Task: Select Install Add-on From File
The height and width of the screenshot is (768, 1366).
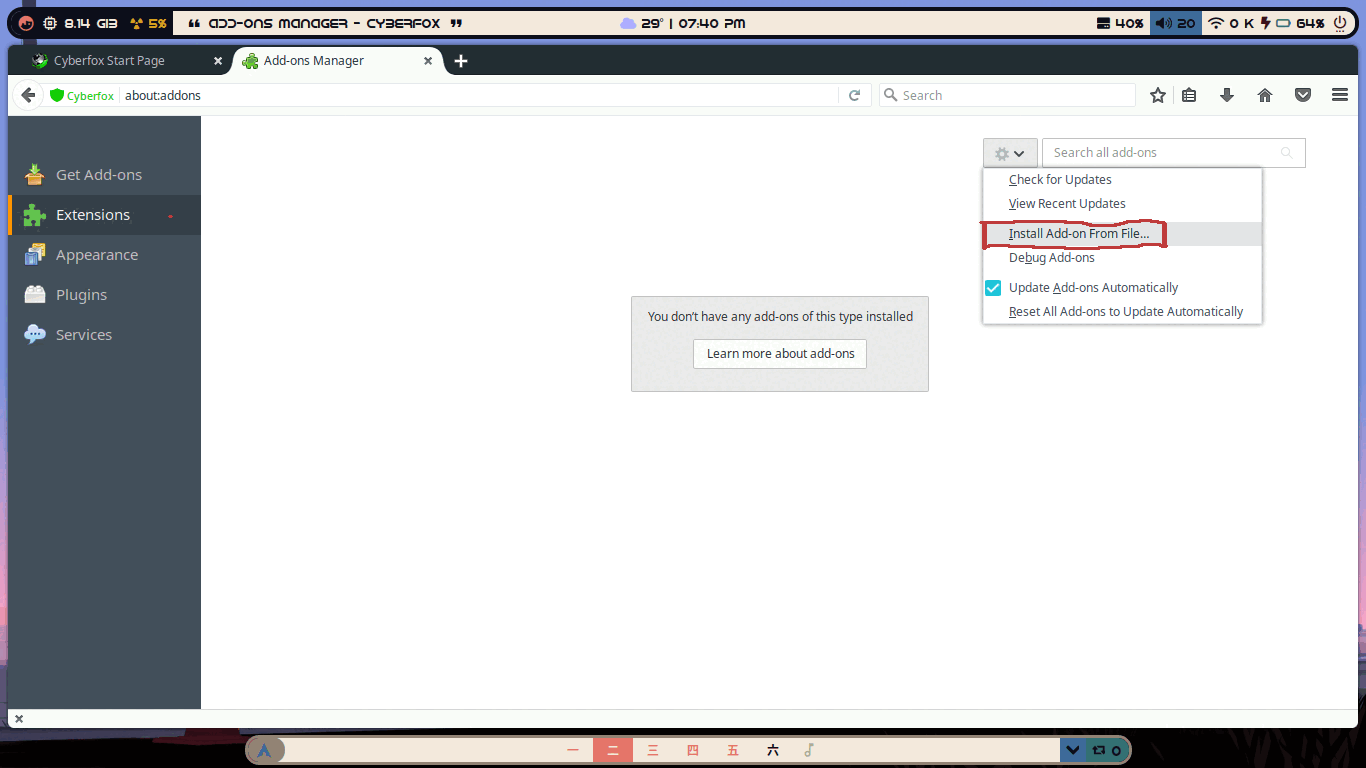Action: (x=1122, y=234)
